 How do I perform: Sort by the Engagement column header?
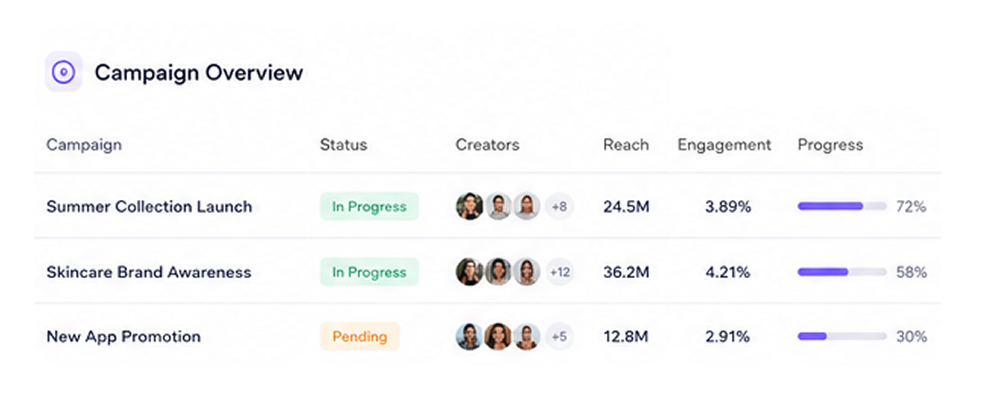pos(724,145)
